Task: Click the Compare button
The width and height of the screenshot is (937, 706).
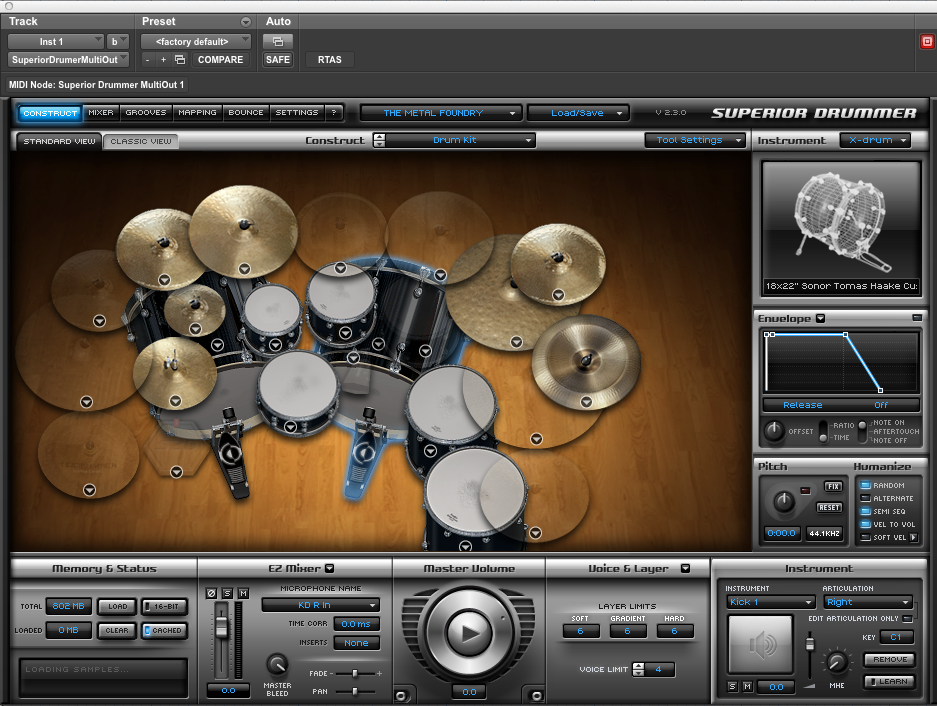Action: click(221, 59)
